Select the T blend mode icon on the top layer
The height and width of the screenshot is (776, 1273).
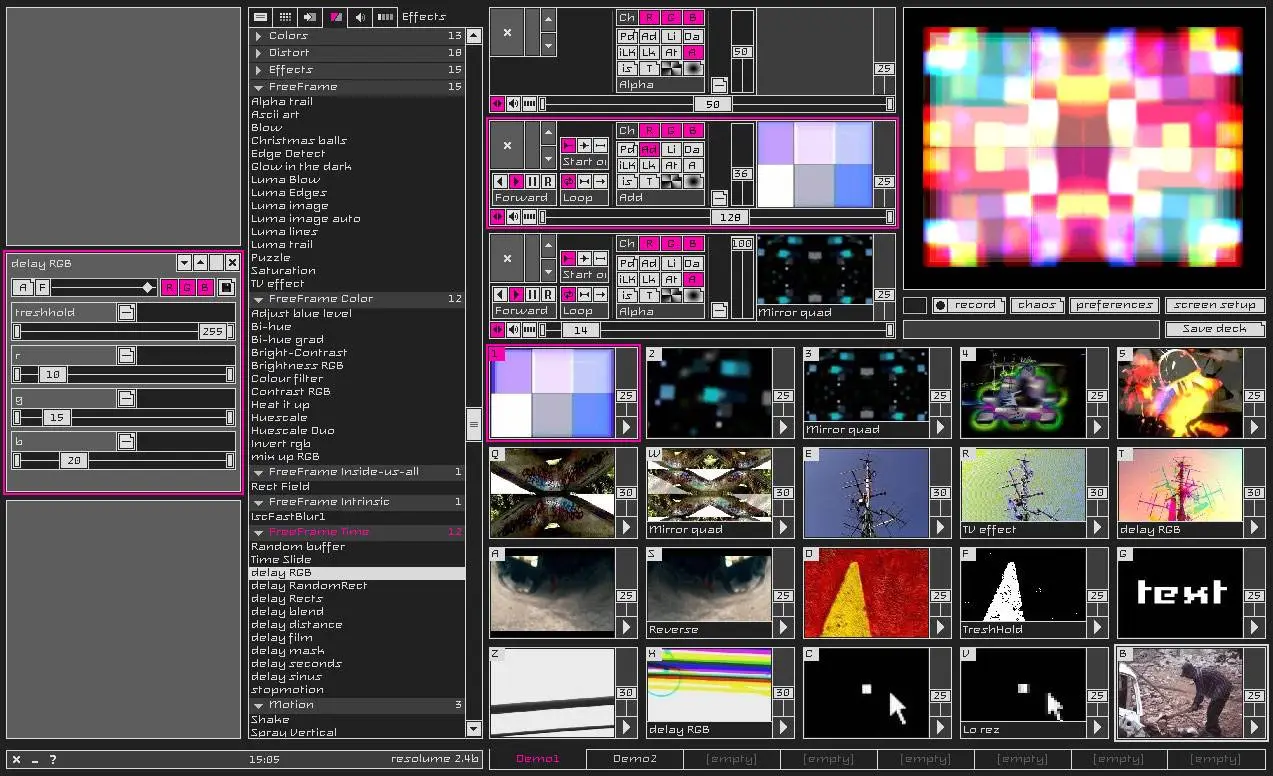coord(649,69)
